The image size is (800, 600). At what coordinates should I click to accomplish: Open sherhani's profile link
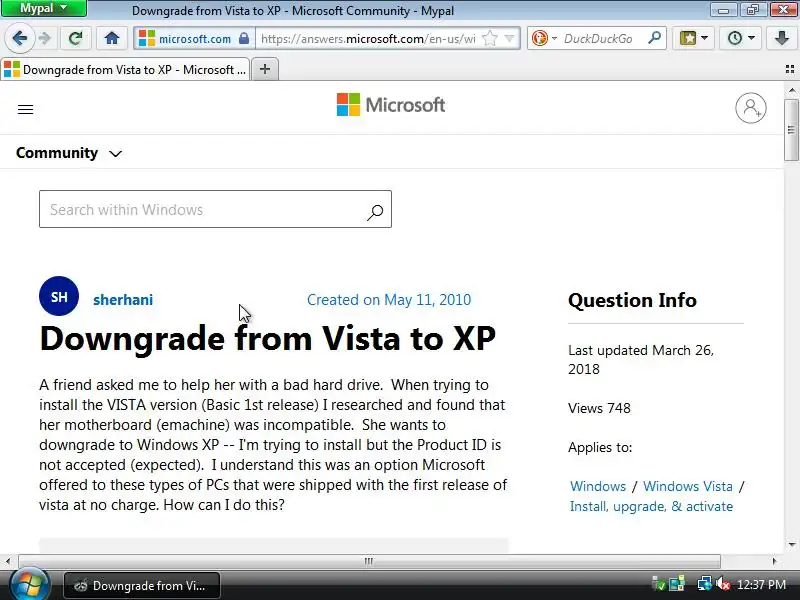click(x=123, y=299)
